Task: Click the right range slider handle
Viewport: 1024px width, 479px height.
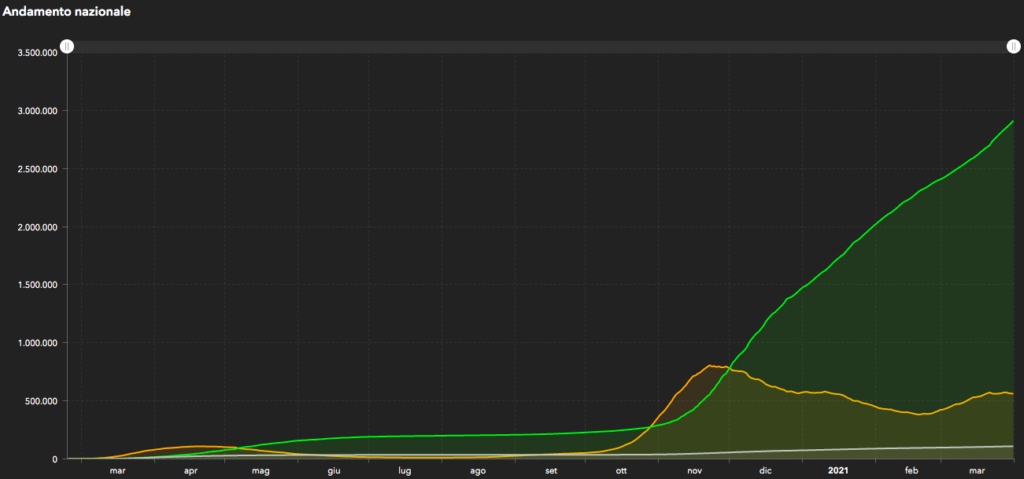Action: tap(1013, 47)
